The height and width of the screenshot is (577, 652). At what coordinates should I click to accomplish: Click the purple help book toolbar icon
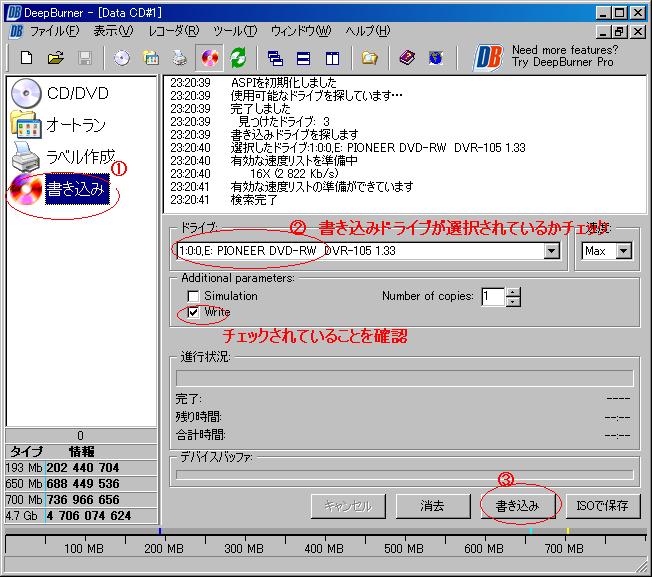click(x=407, y=58)
